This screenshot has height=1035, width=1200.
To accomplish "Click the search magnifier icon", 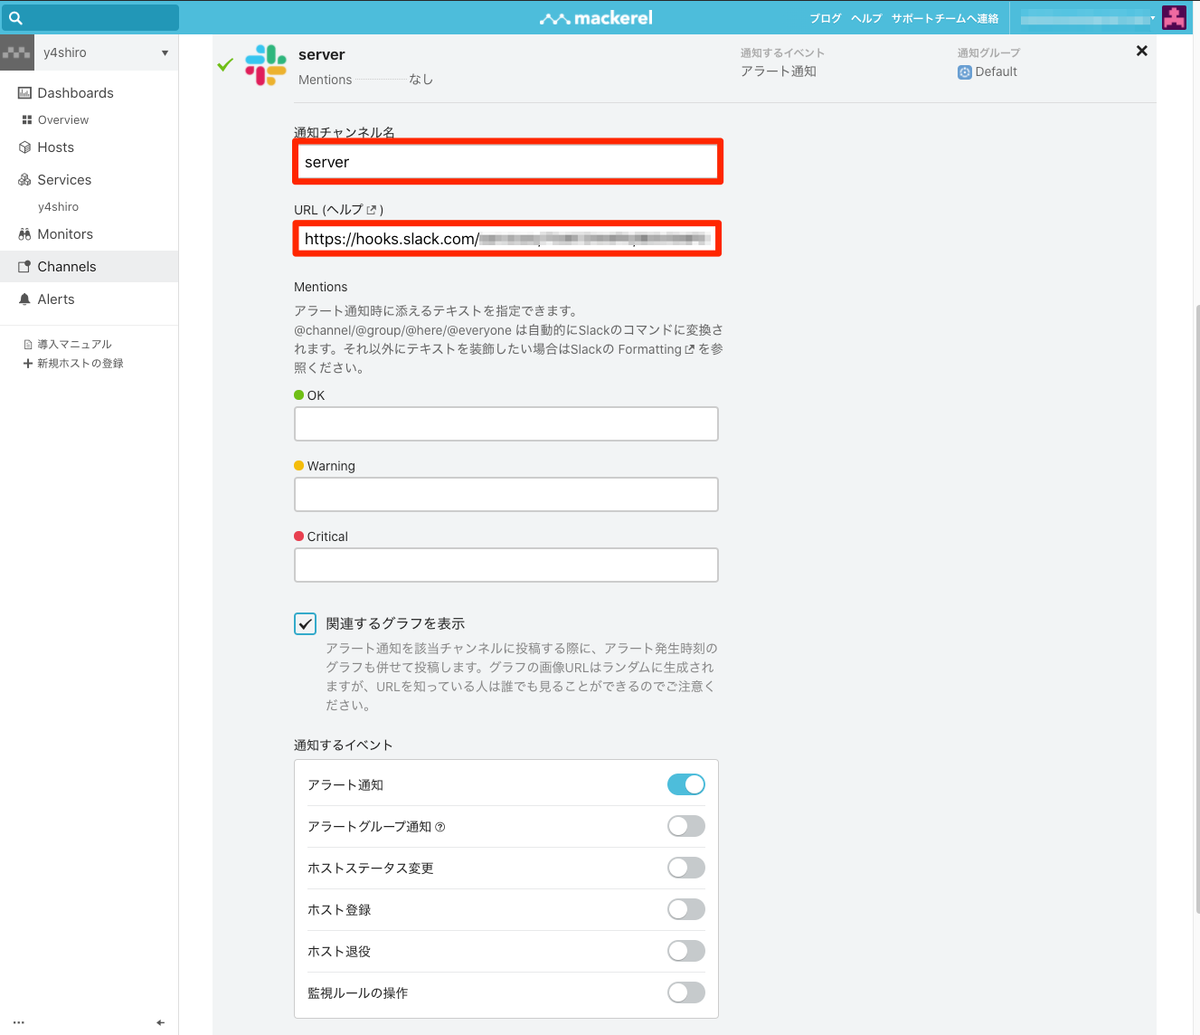I will click(15, 18).
